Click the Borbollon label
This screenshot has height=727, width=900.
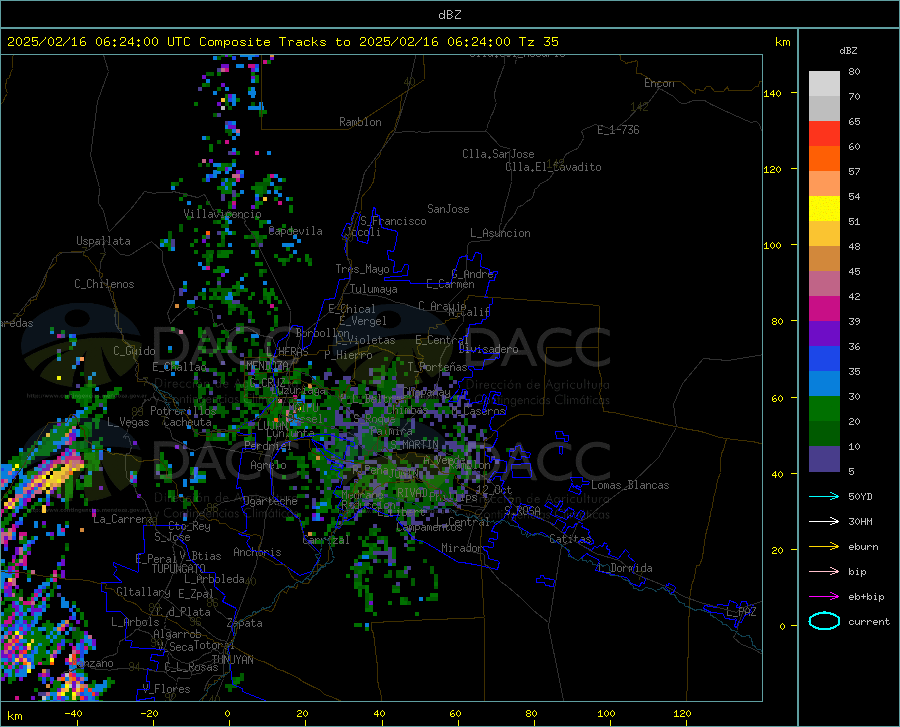322,333
